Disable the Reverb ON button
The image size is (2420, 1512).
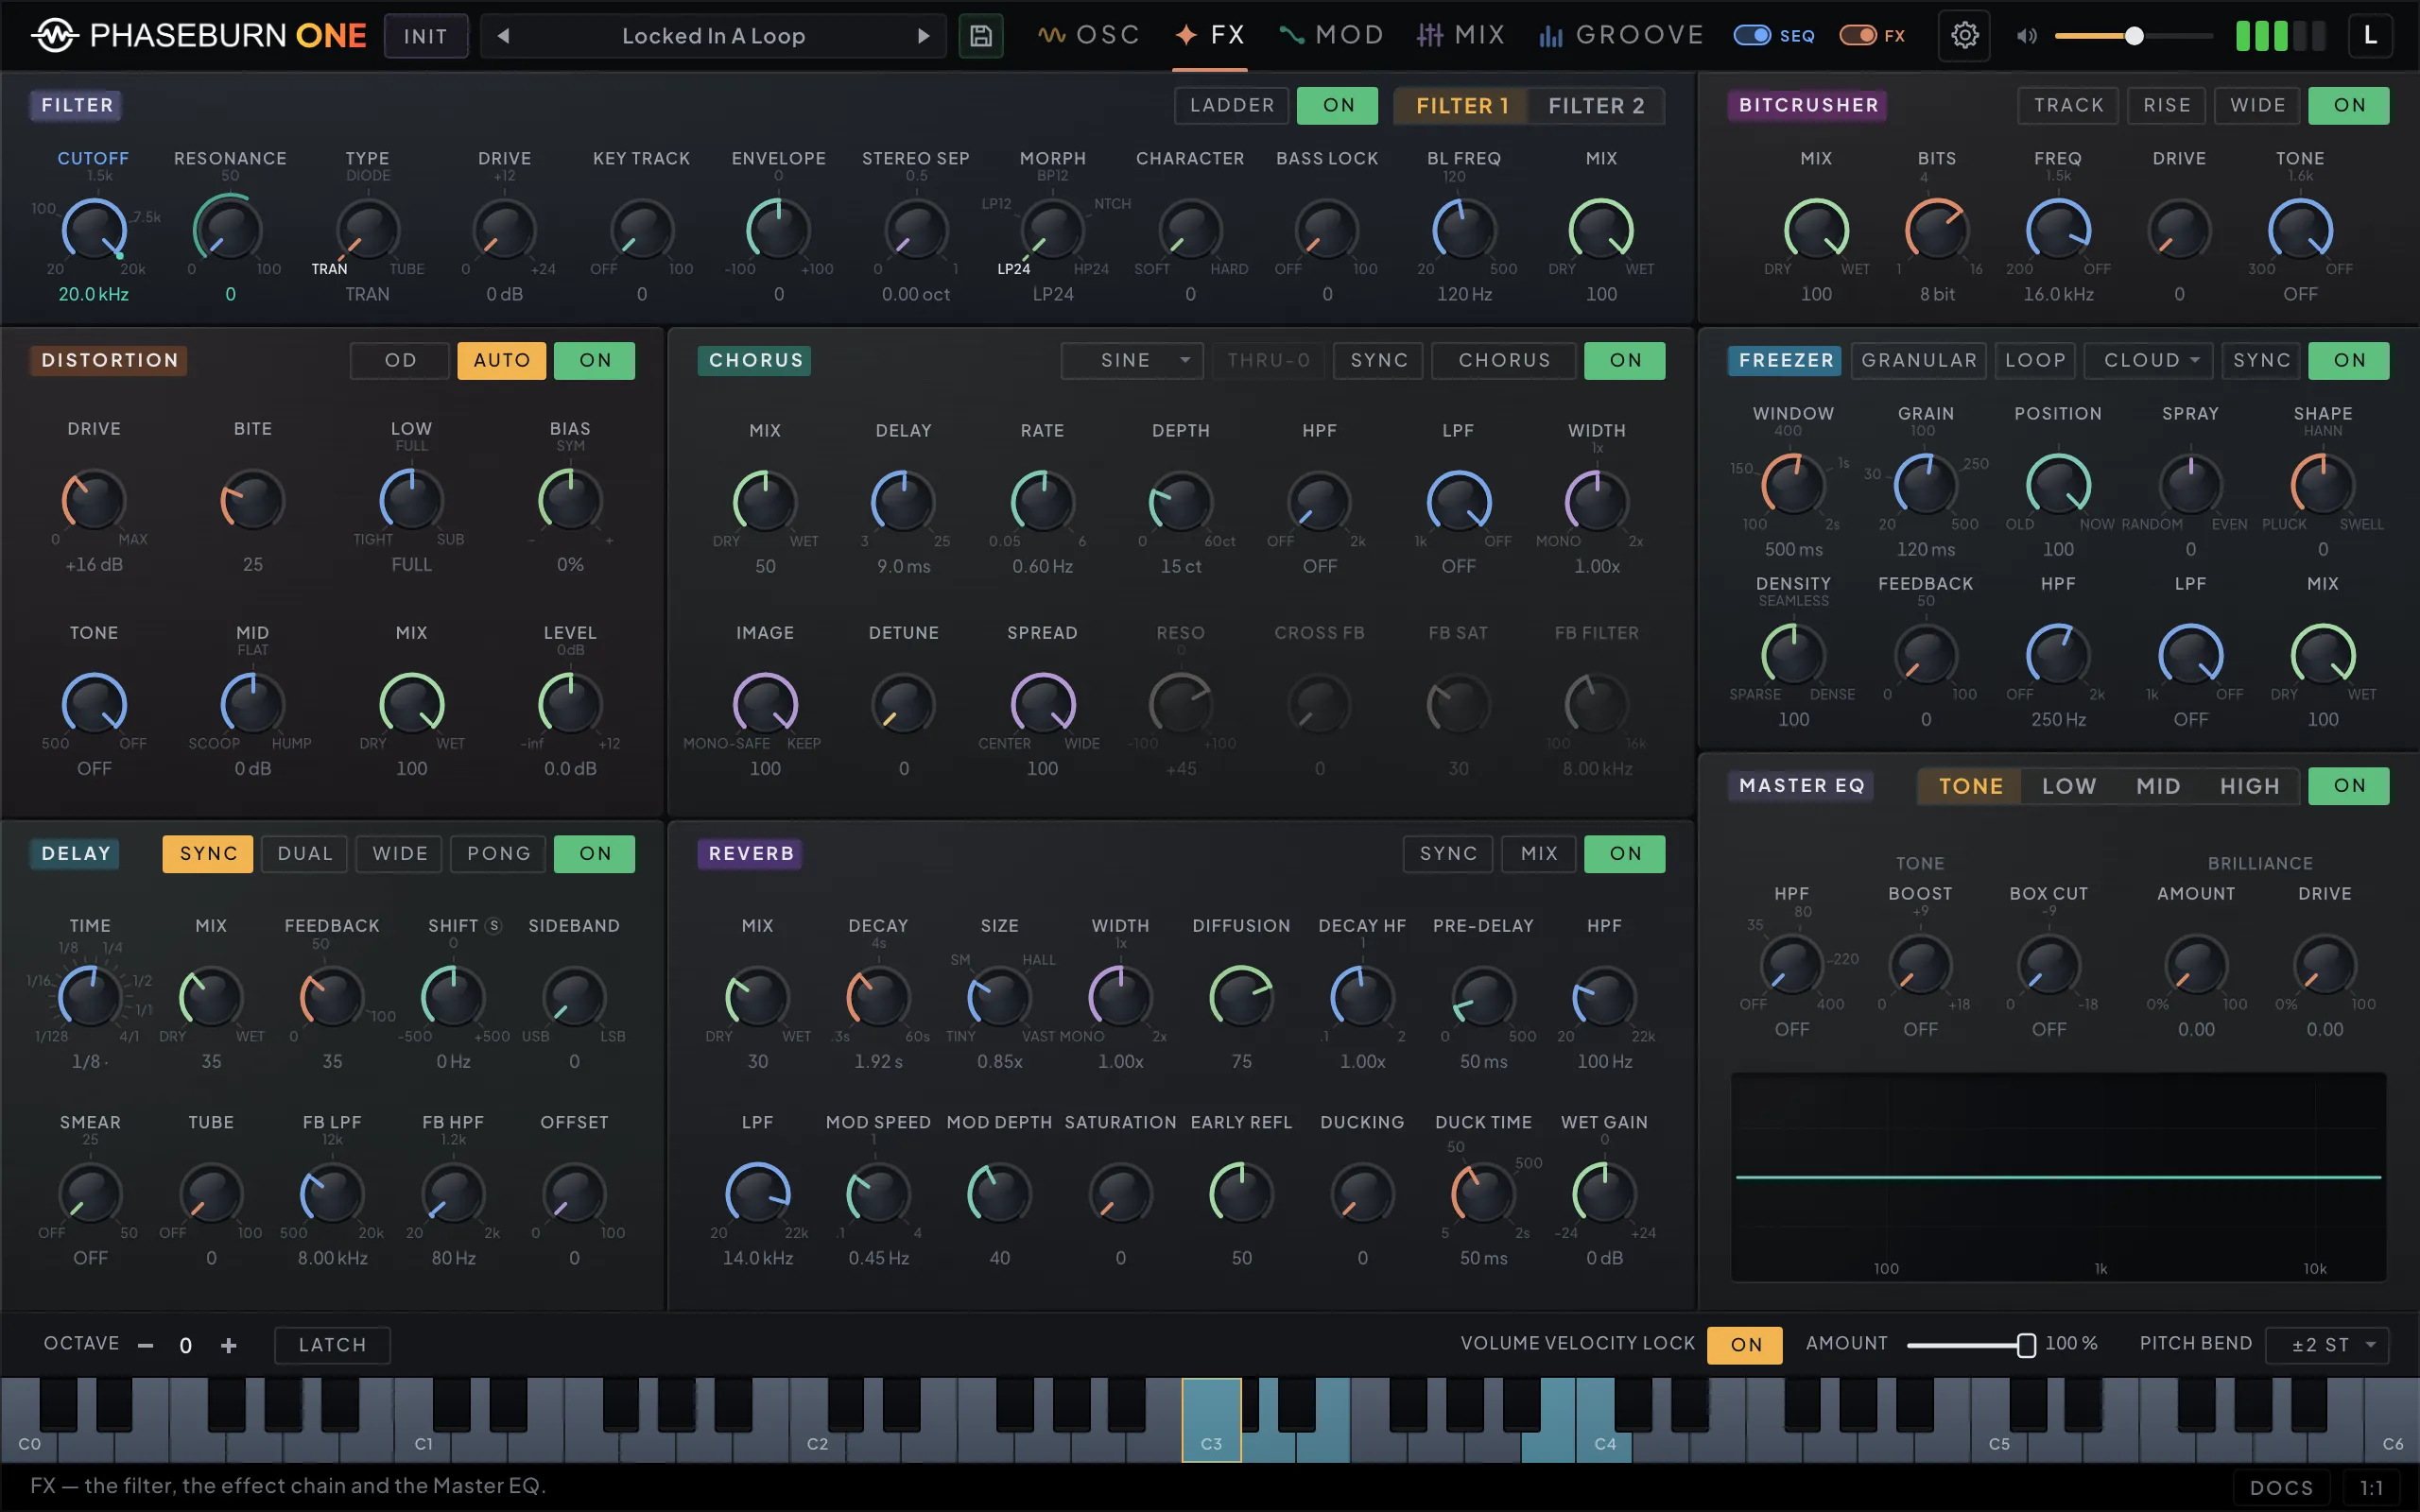pos(1625,853)
